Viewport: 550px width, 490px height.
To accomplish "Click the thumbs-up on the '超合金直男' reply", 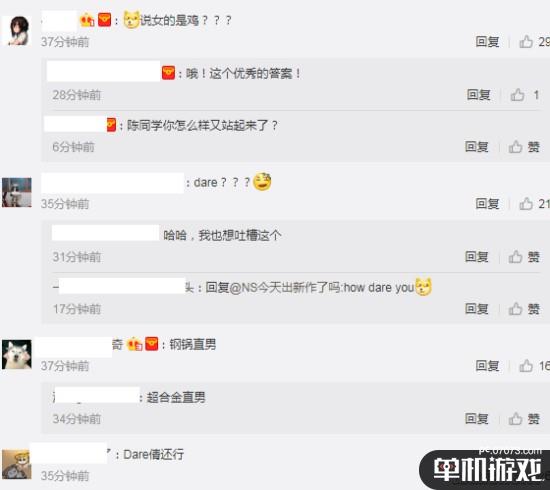I will point(516,418).
